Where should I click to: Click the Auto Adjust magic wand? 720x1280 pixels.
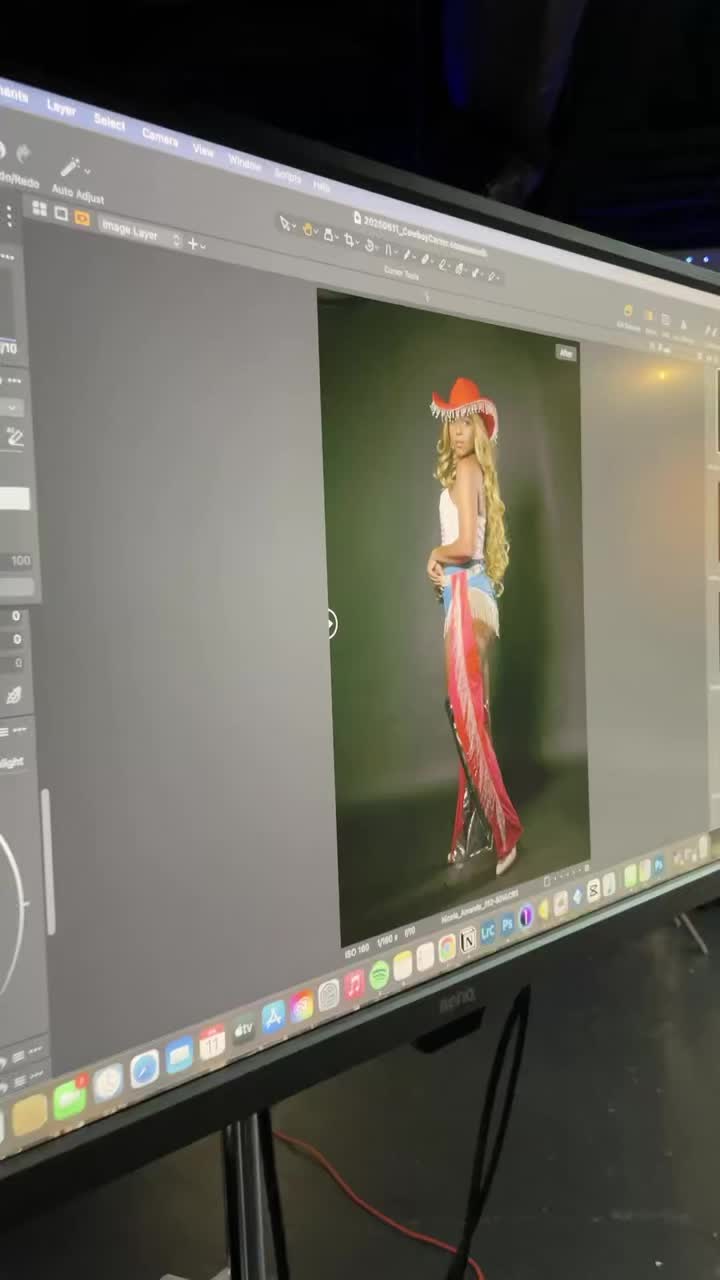[70, 166]
